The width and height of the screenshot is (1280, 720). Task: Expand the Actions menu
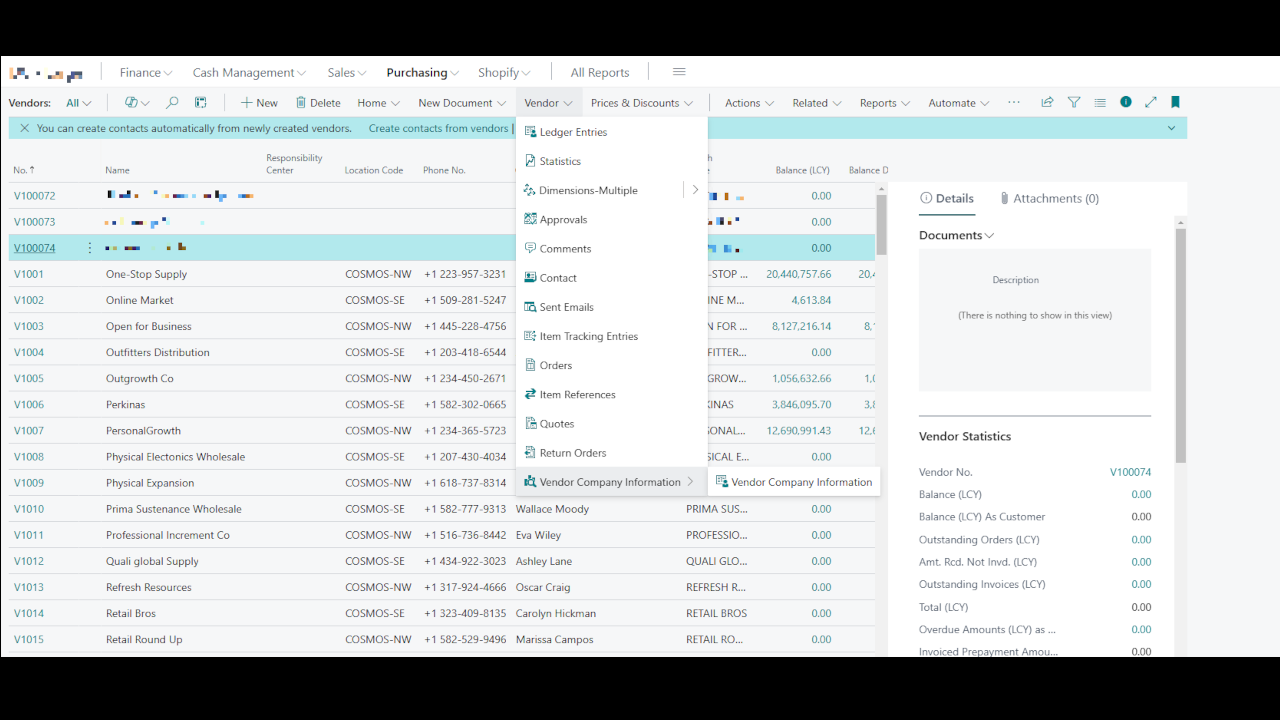point(750,102)
